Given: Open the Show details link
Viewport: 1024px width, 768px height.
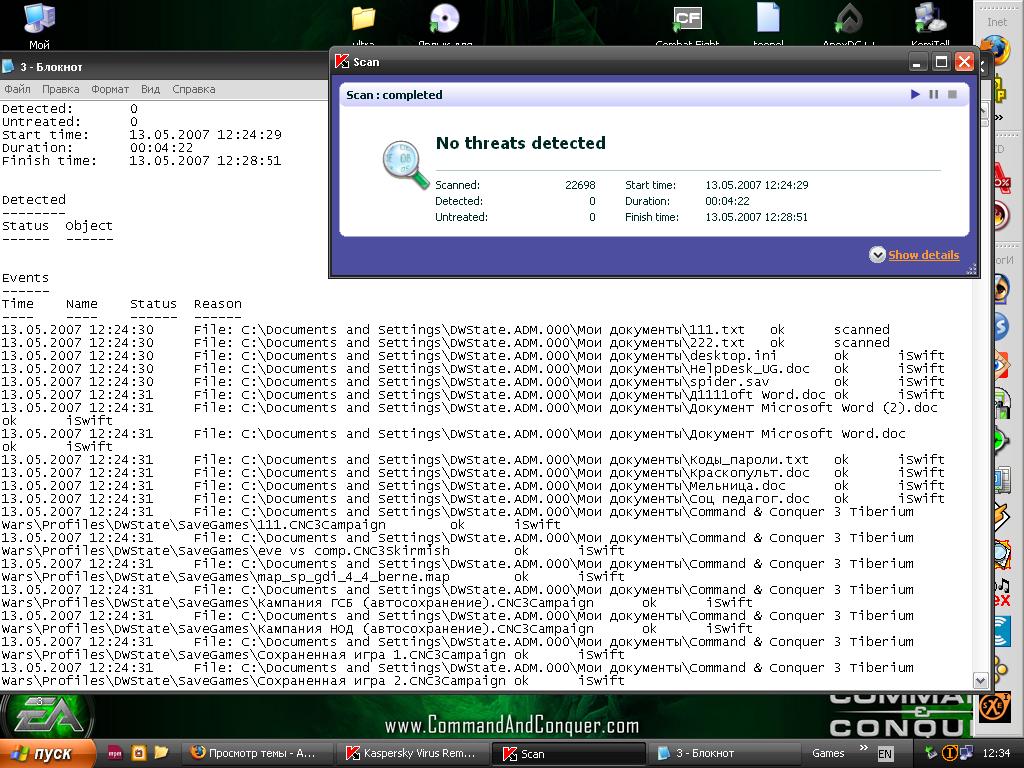Looking at the screenshot, I should [923, 255].
